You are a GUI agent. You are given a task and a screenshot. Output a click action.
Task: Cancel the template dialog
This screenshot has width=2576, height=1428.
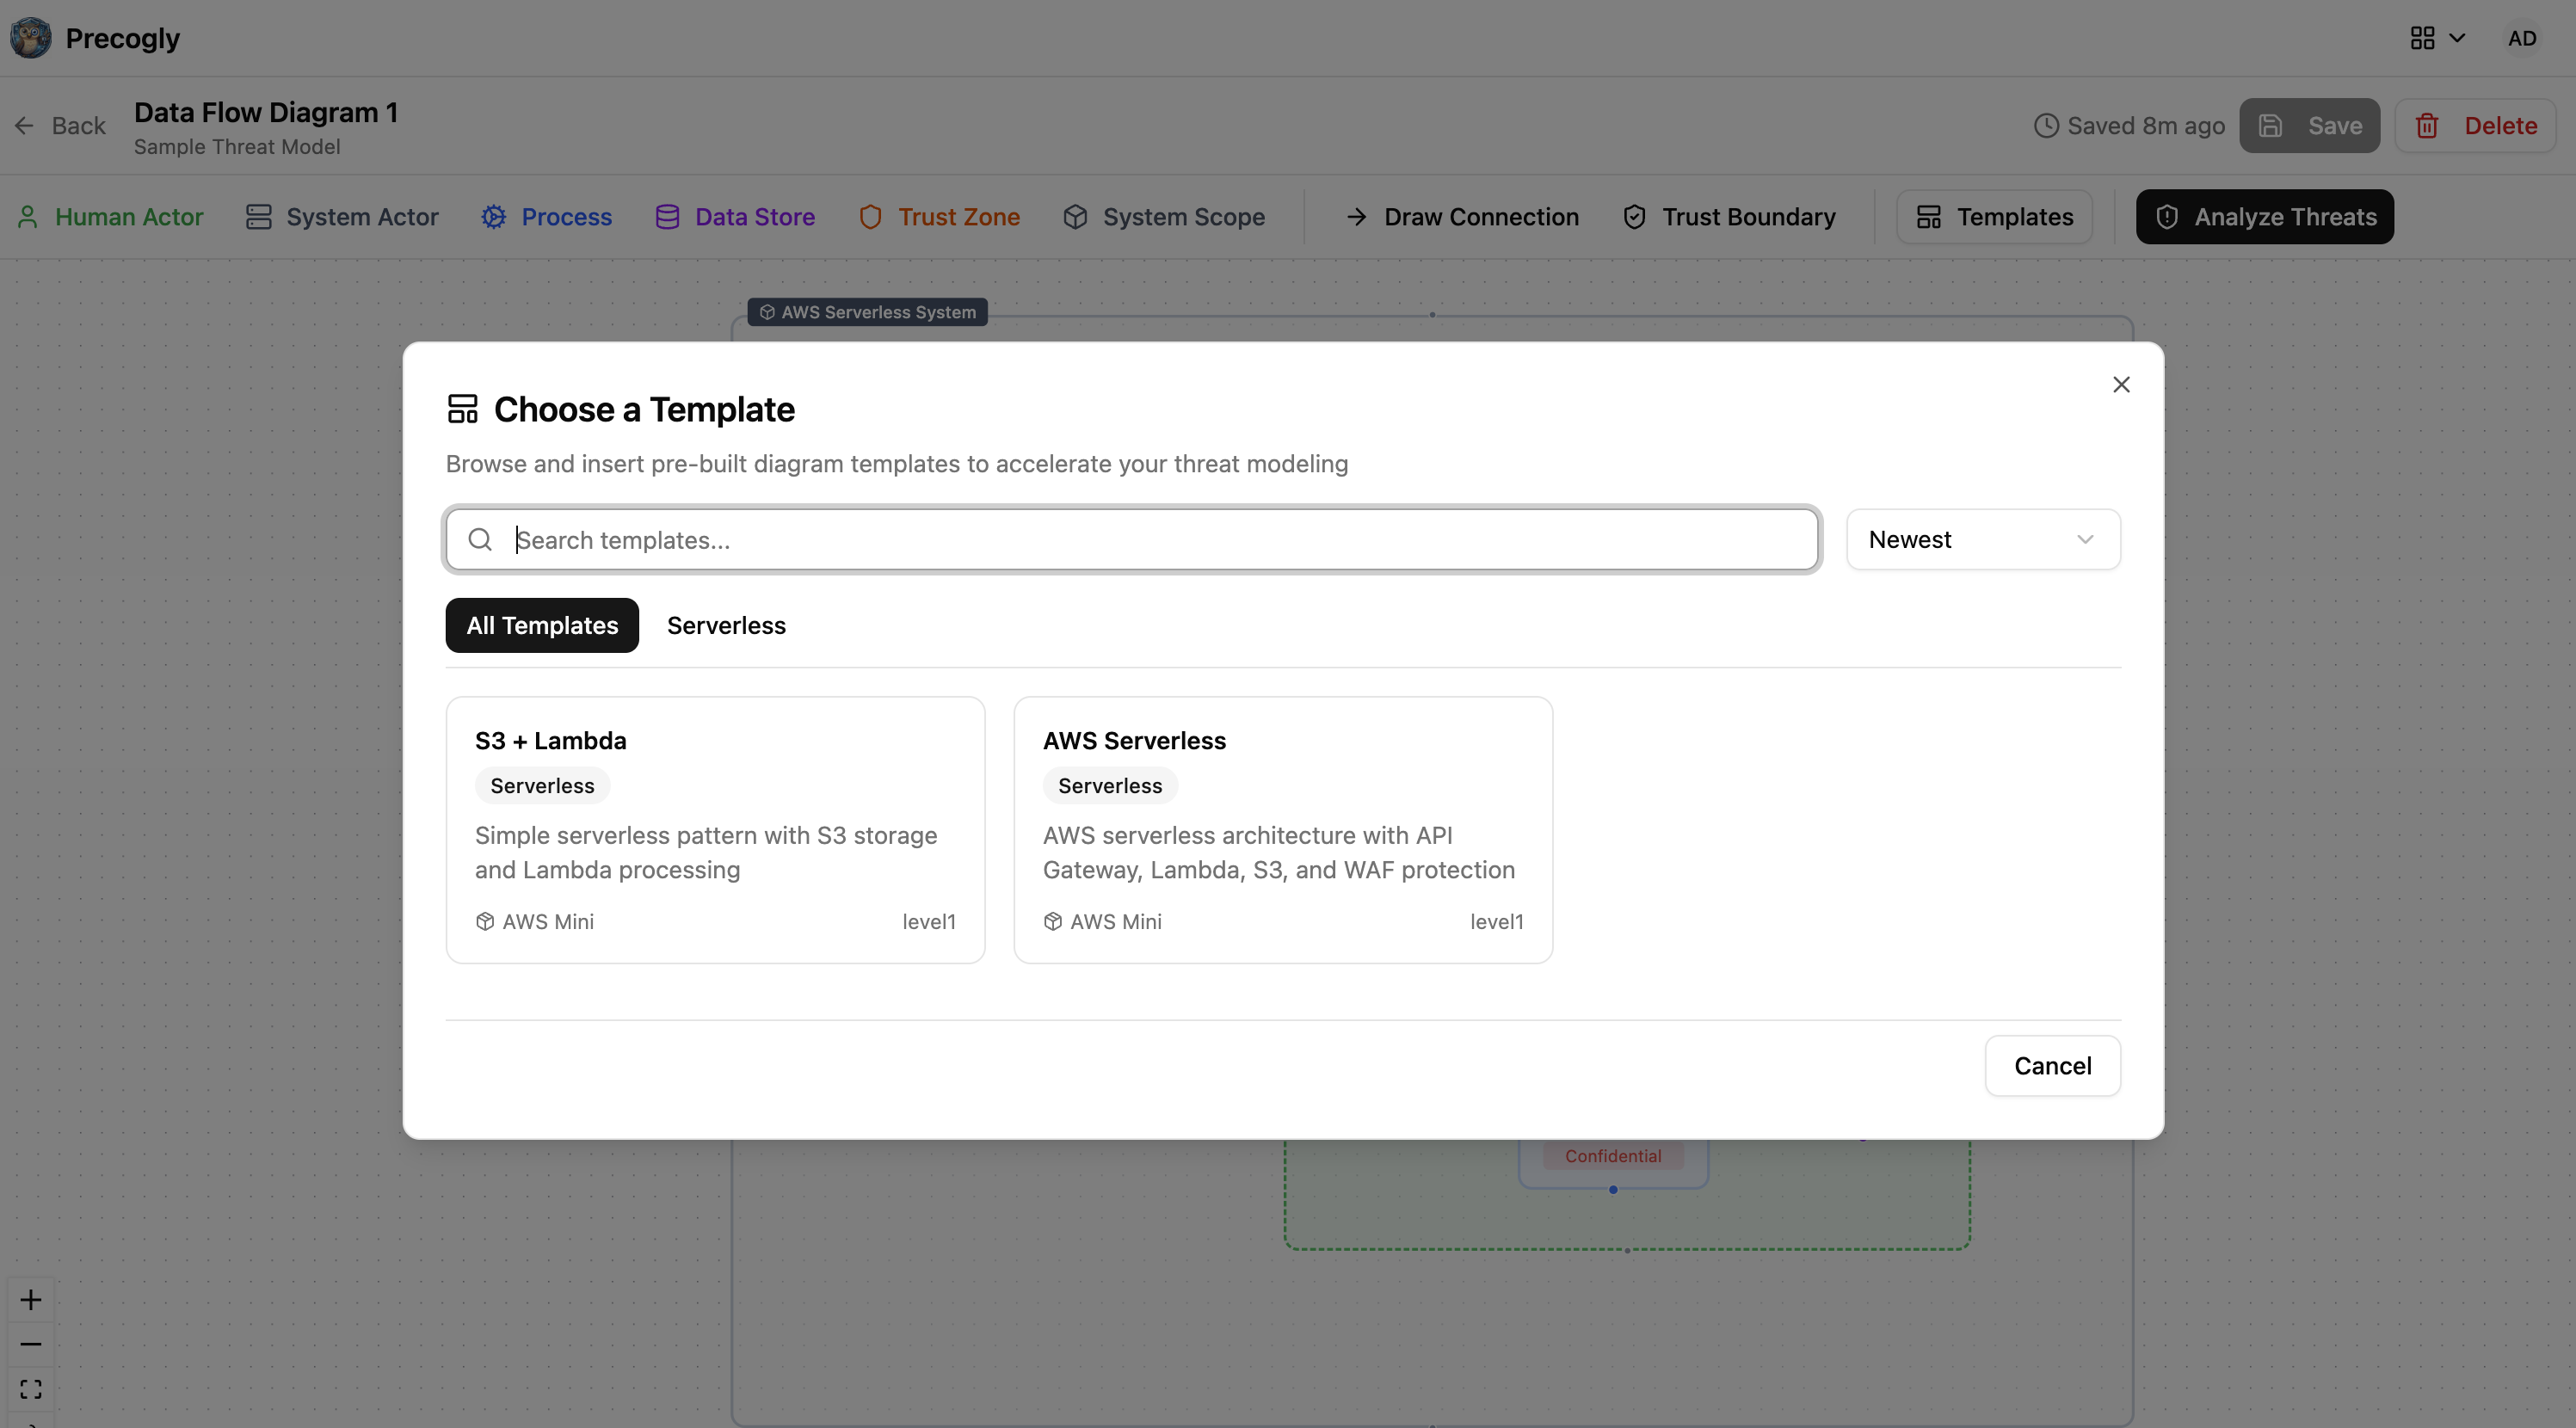coord(2052,1065)
